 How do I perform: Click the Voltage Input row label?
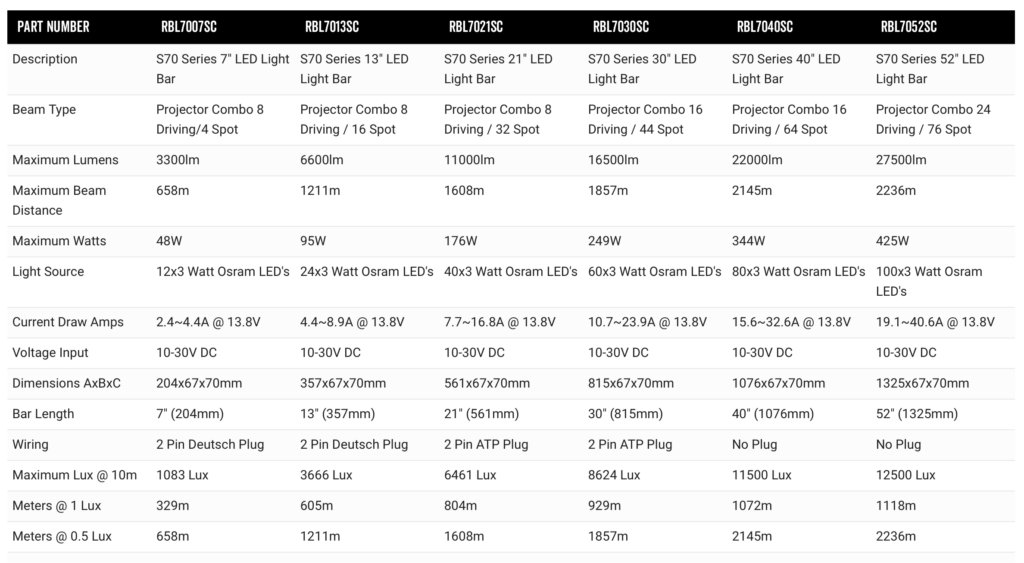tap(50, 353)
